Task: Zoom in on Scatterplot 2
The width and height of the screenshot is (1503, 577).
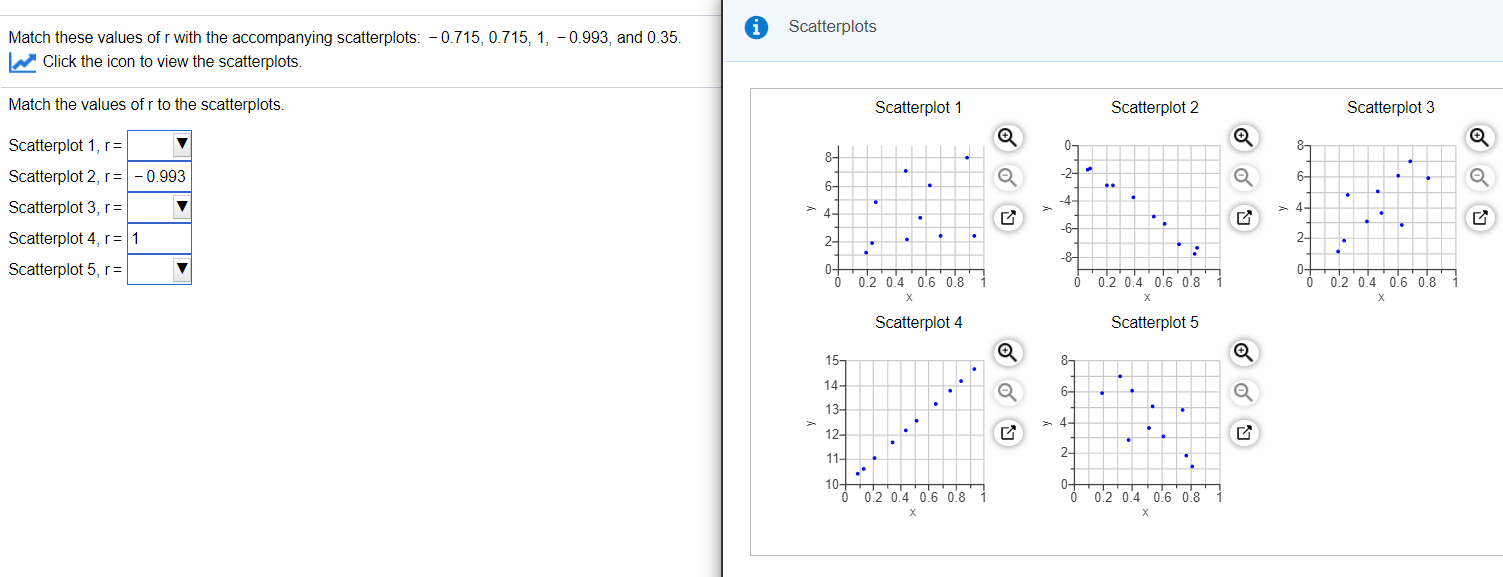Action: click(x=1243, y=138)
